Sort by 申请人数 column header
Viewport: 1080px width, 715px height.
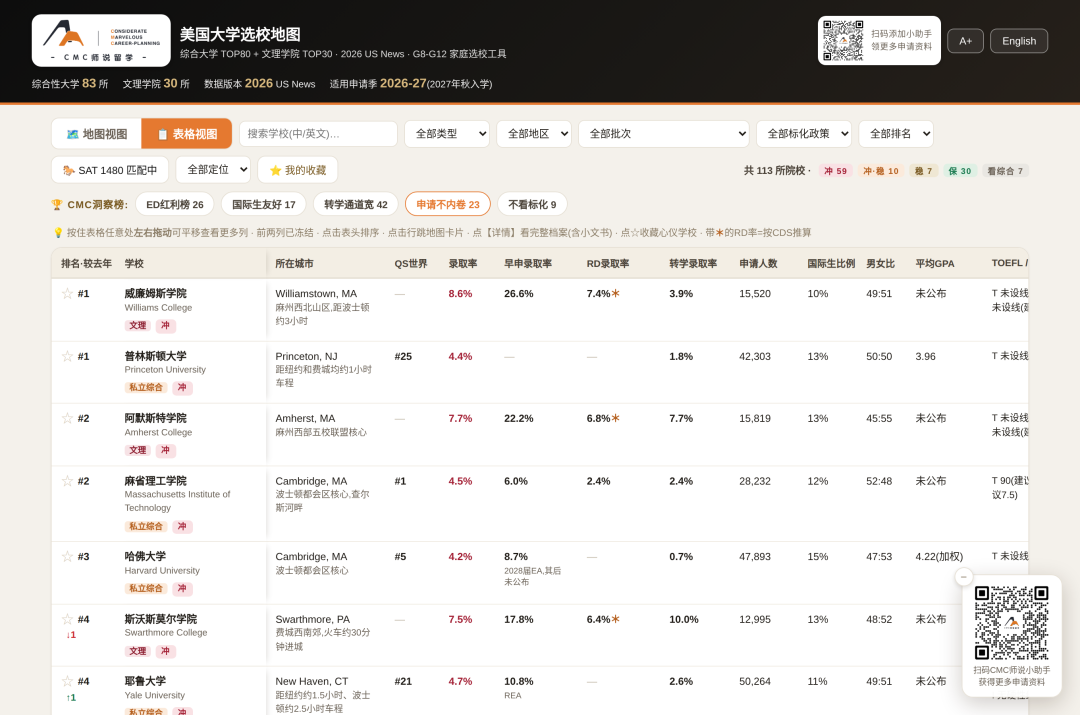(x=758, y=263)
